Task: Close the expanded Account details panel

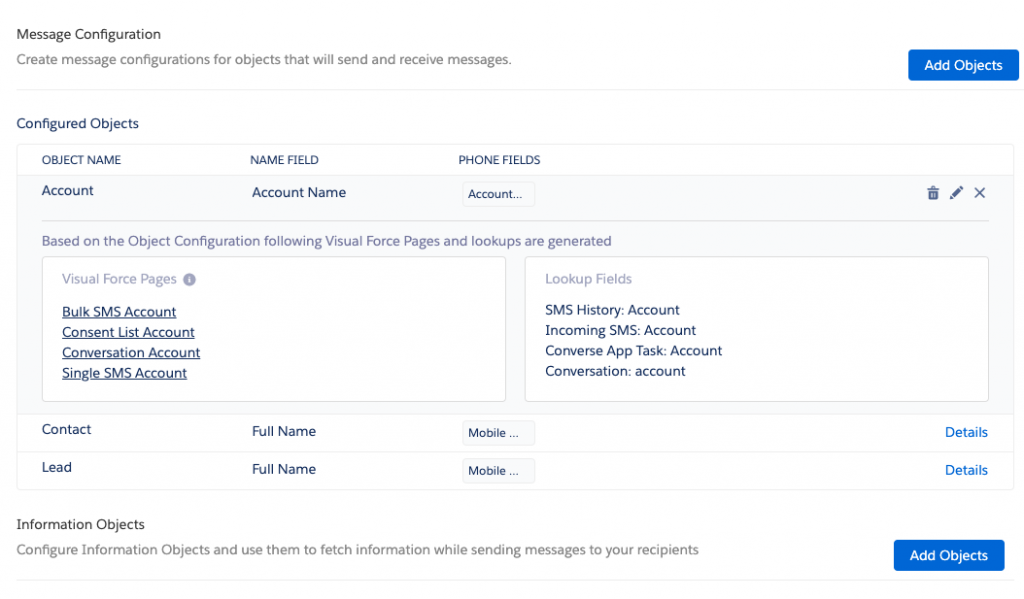Action: pos(980,192)
